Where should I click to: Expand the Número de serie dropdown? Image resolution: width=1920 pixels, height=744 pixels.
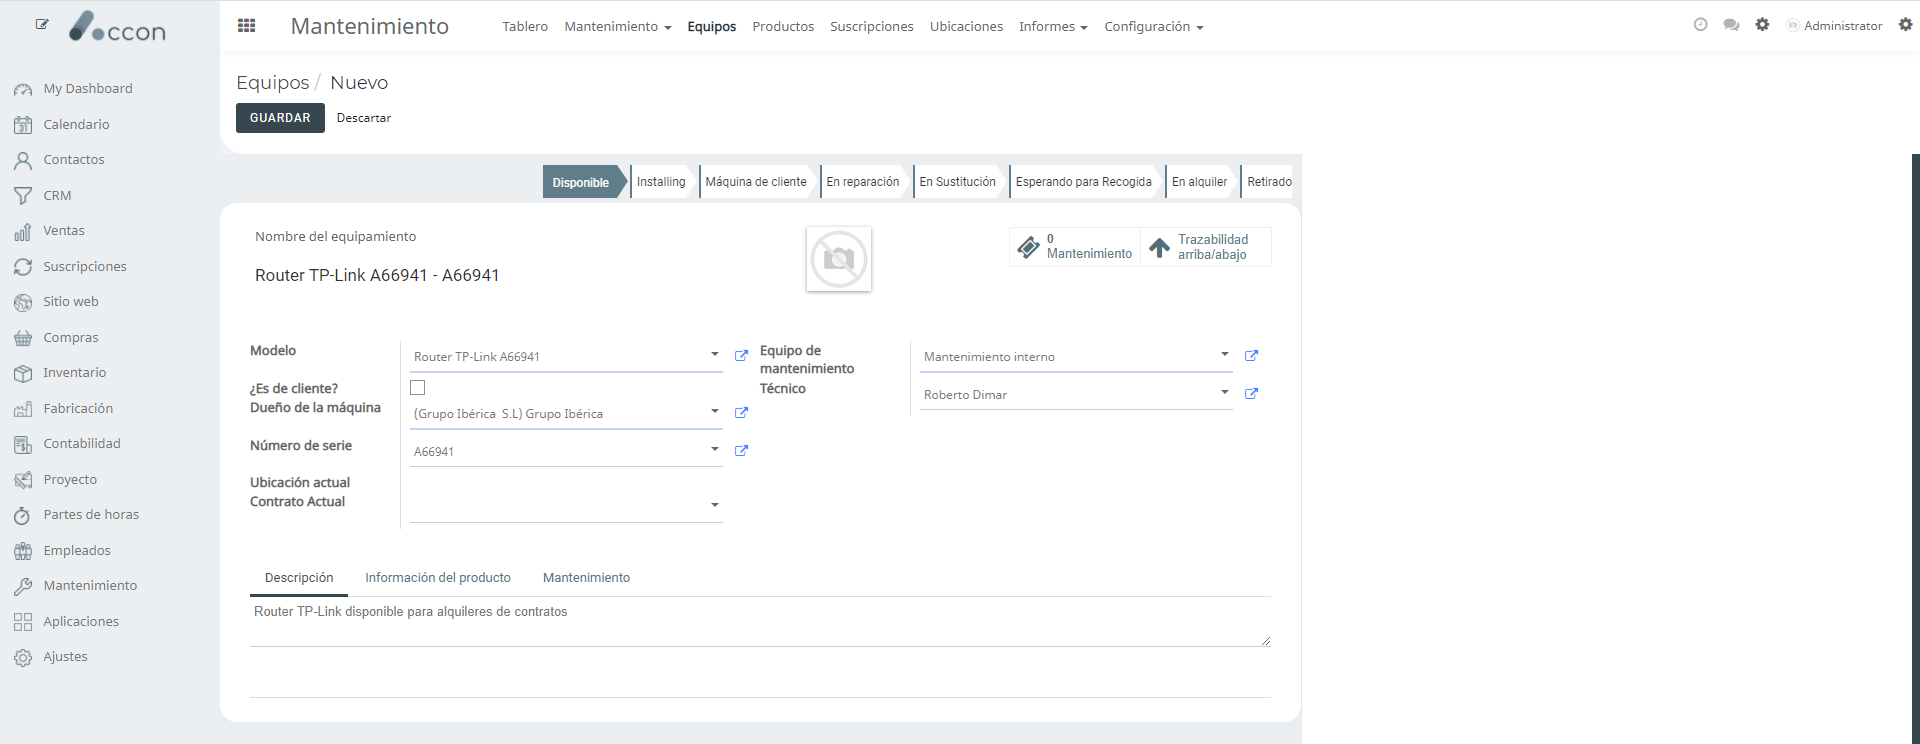(x=715, y=450)
